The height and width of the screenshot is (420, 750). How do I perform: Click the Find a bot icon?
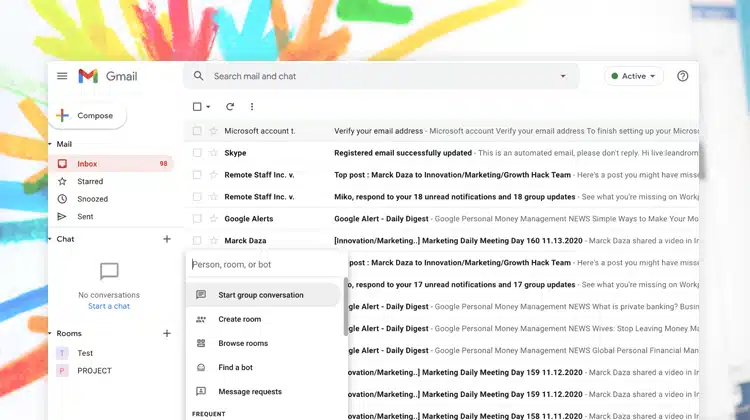201,367
